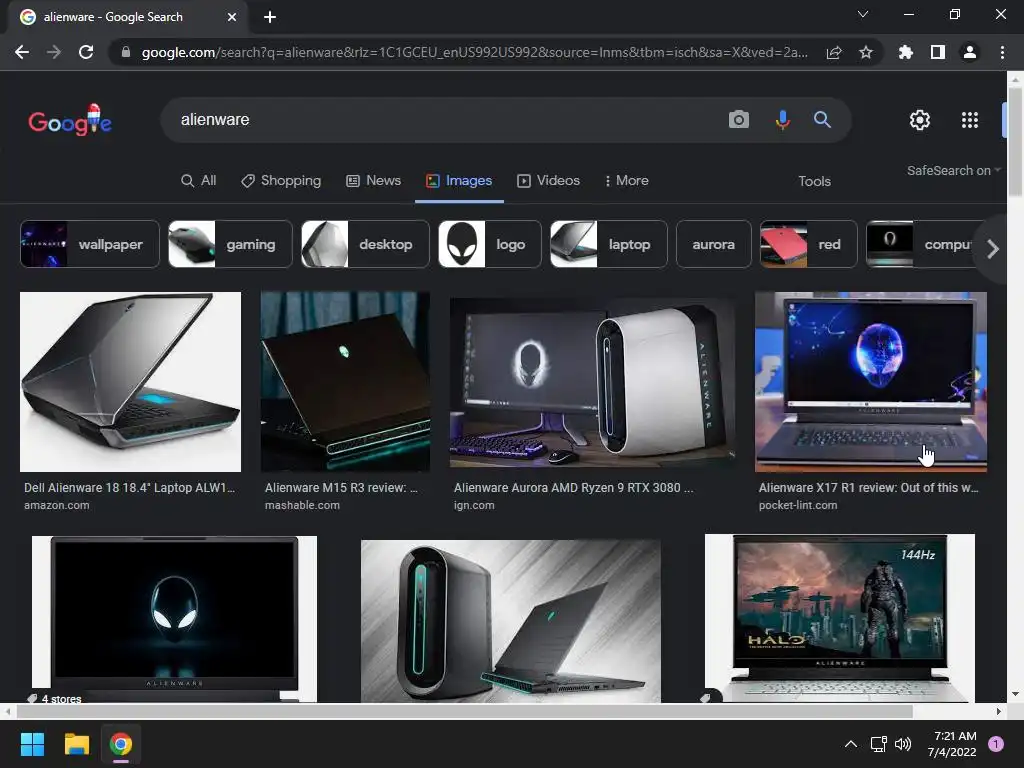Screen dimensions: 1024x768
Task: Open File Explorer from taskbar
Action: (76, 744)
